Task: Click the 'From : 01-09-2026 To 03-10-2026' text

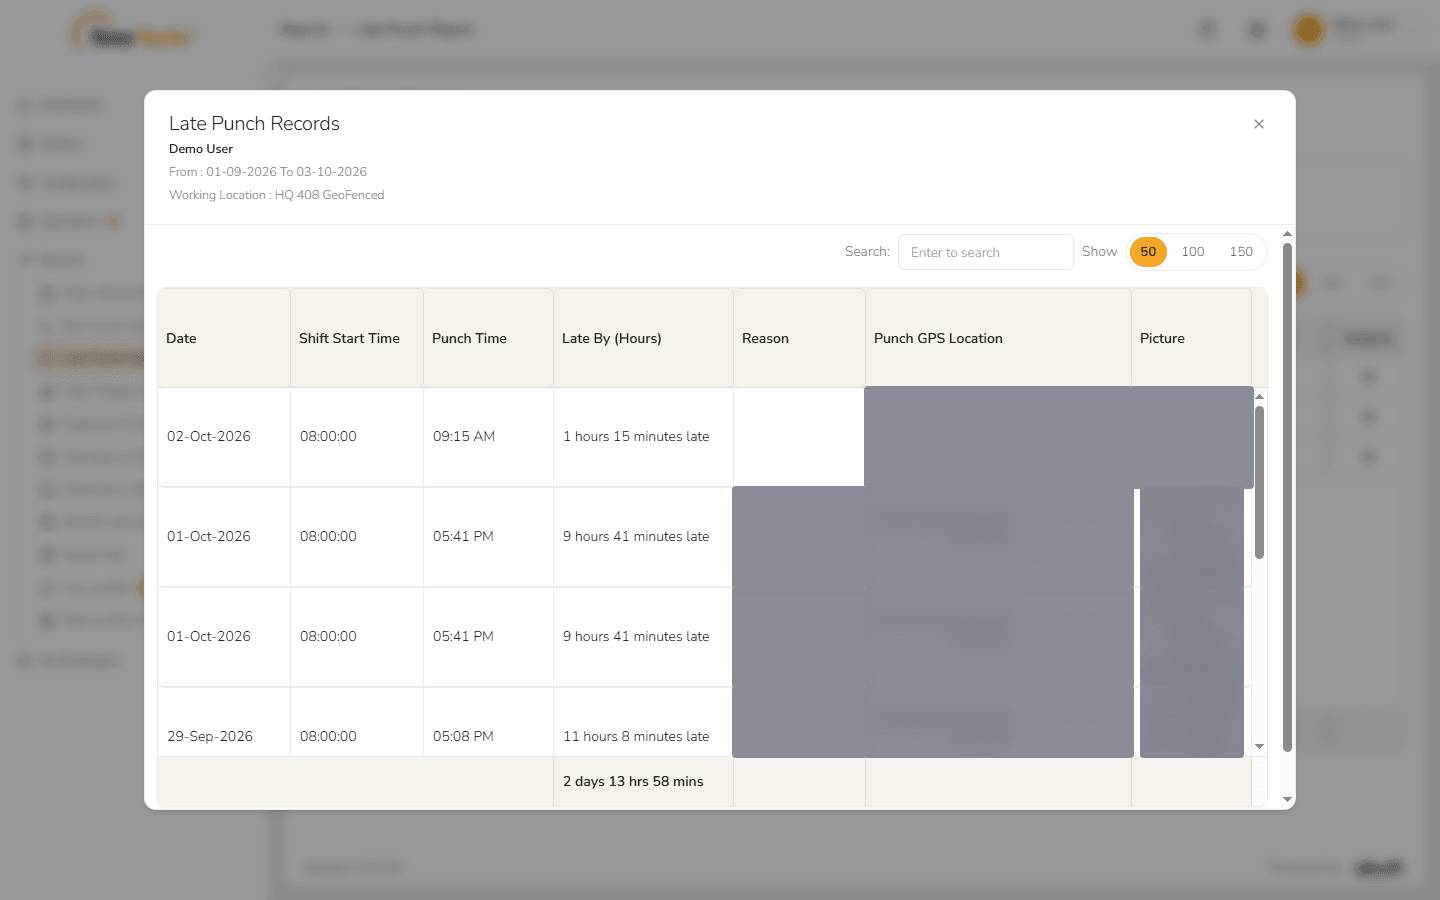Action: point(268,172)
